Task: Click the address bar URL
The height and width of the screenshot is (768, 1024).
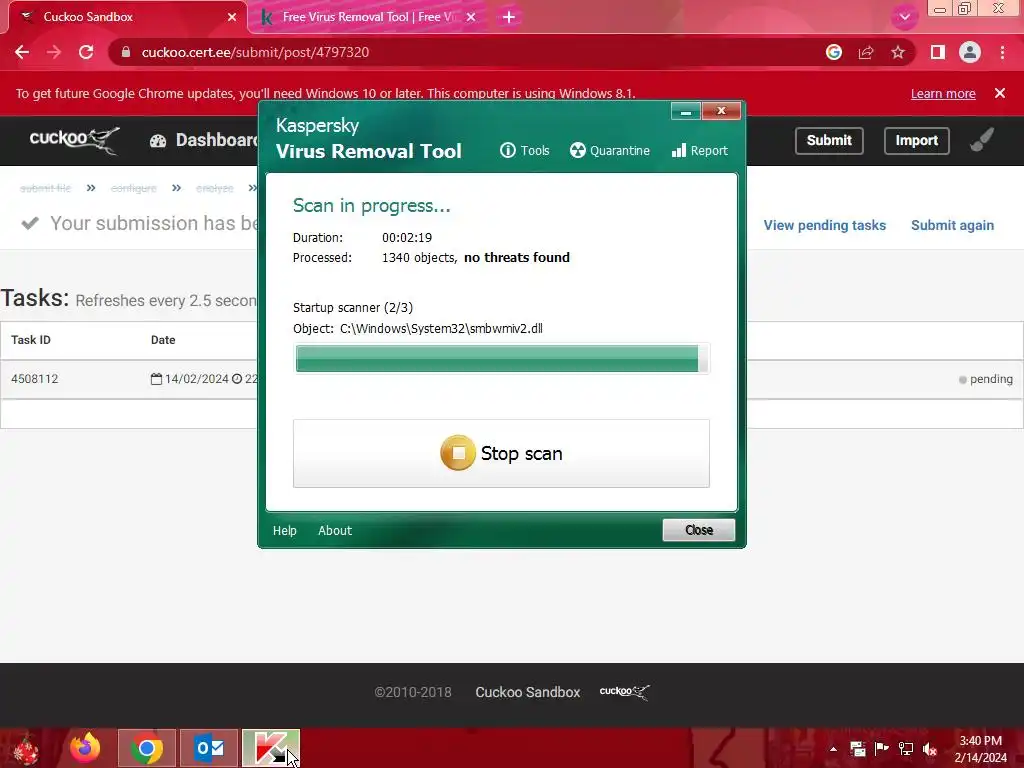Action: (255, 52)
